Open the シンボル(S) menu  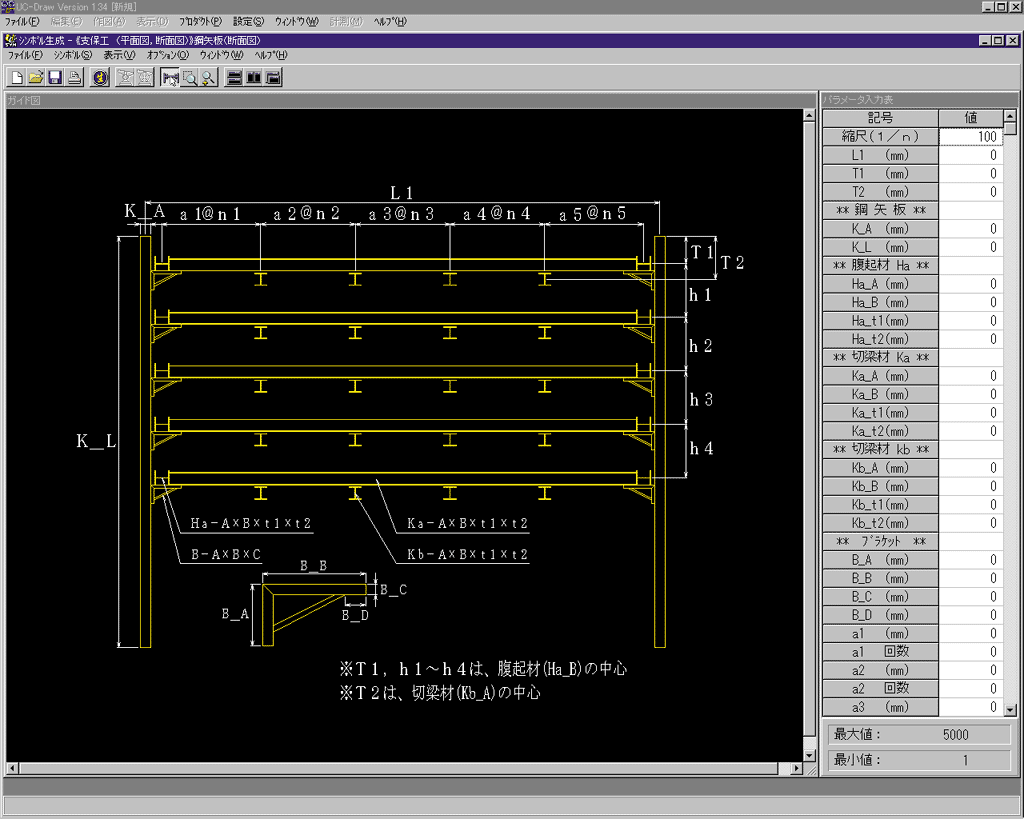coord(72,55)
